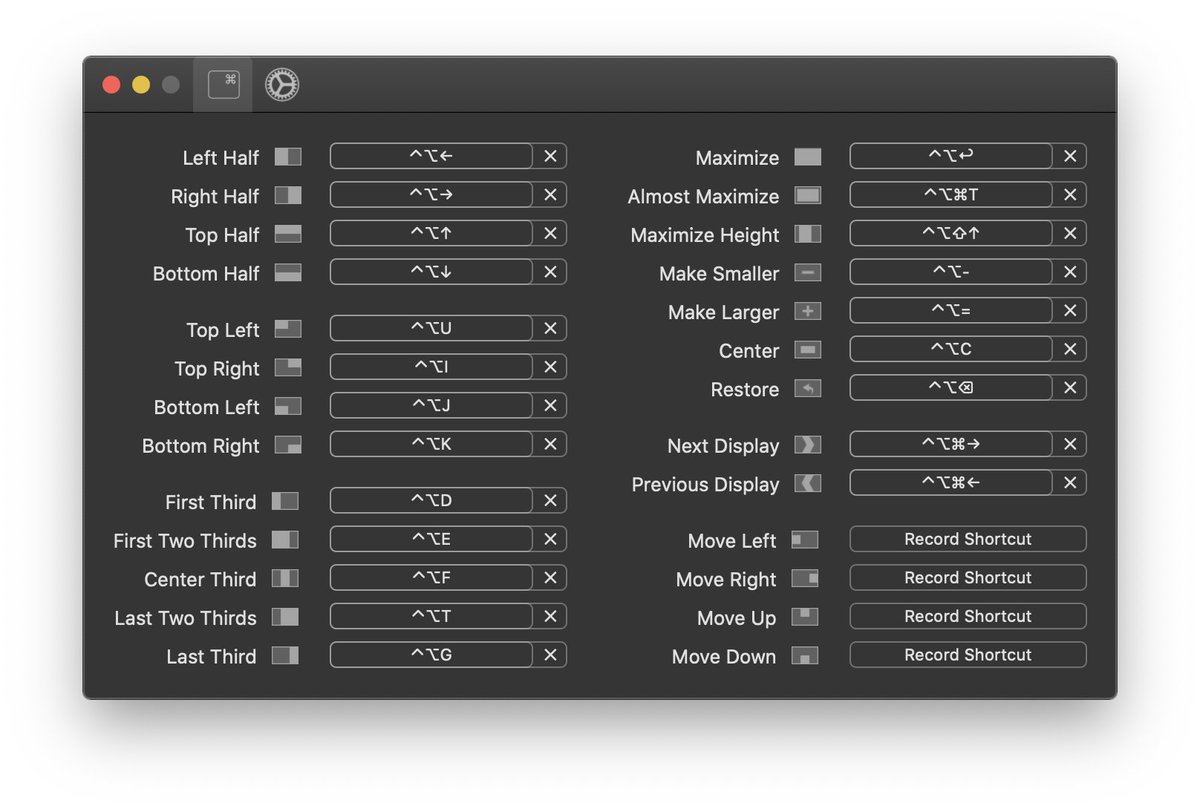Clear the Make Smaller shortcut
Image resolution: width=1200 pixels, height=809 pixels.
coord(1070,272)
